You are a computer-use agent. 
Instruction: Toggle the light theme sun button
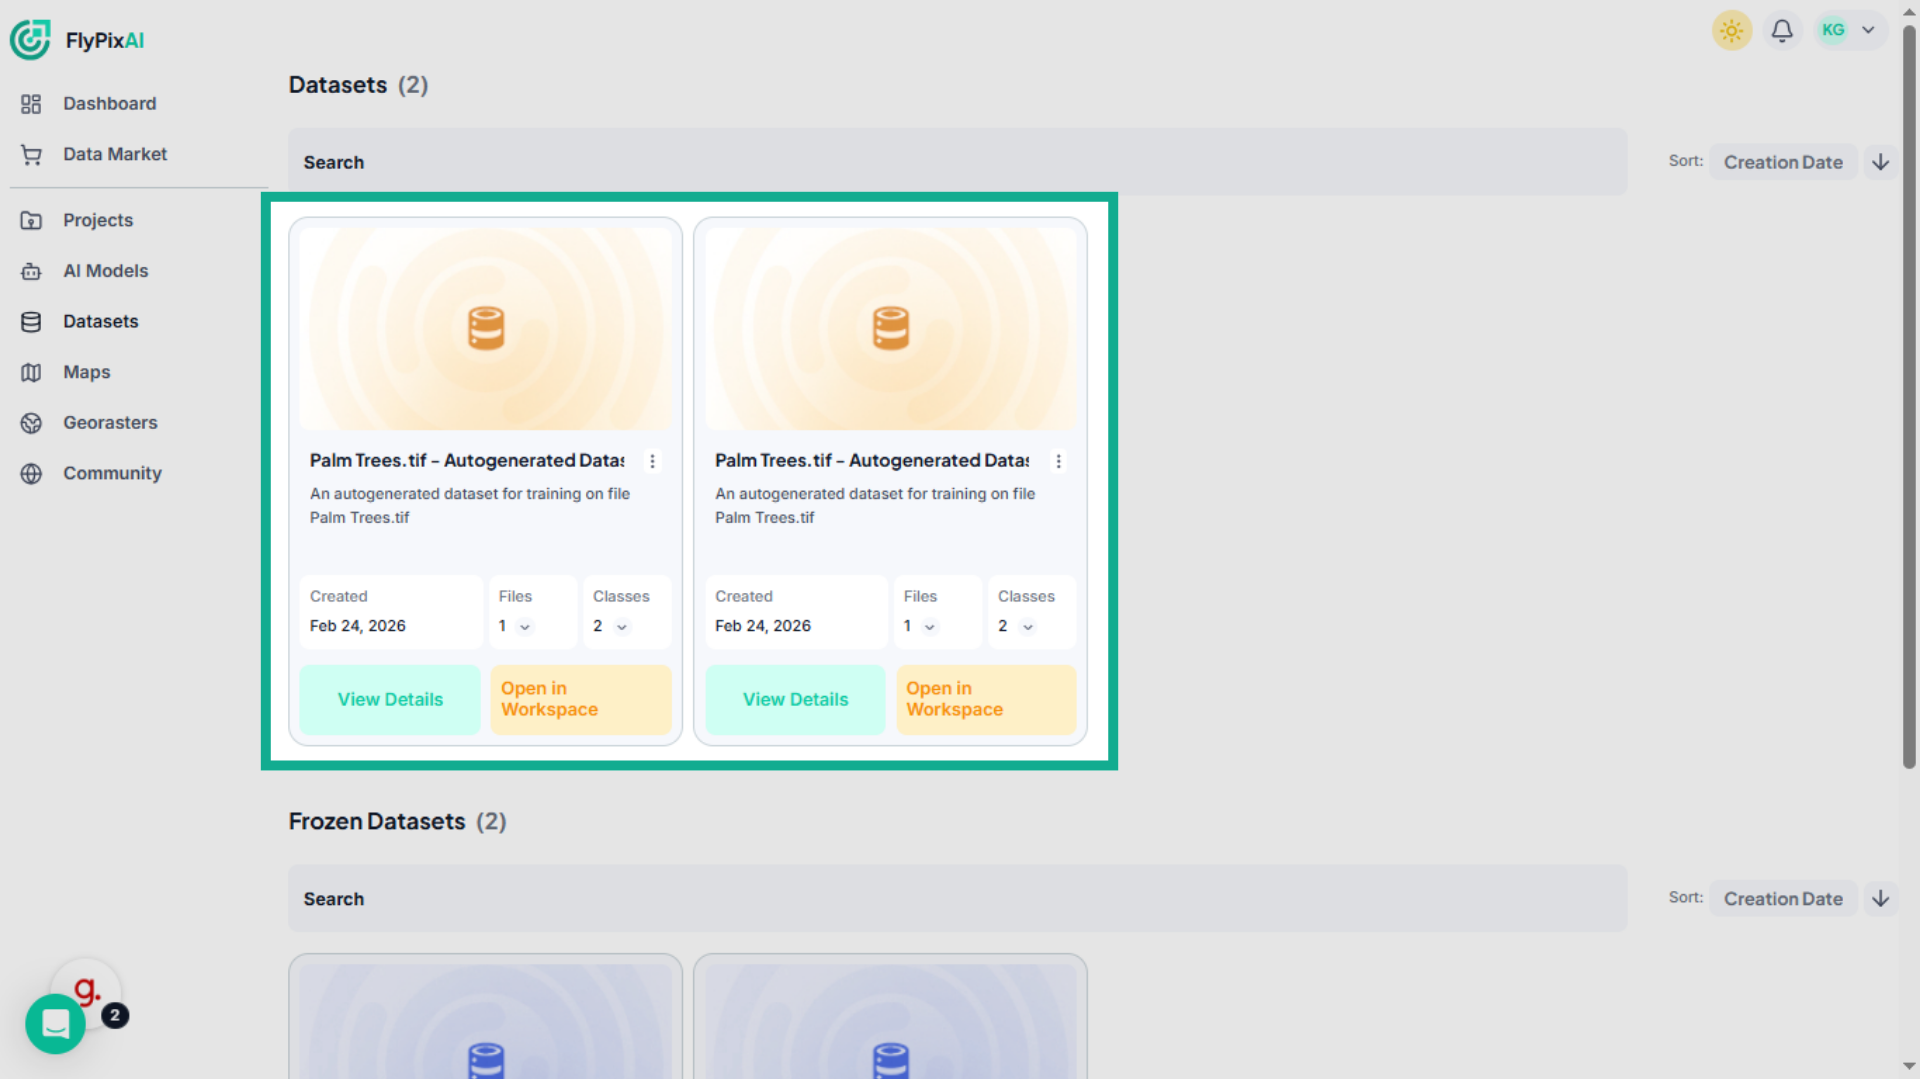(1732, 31)
